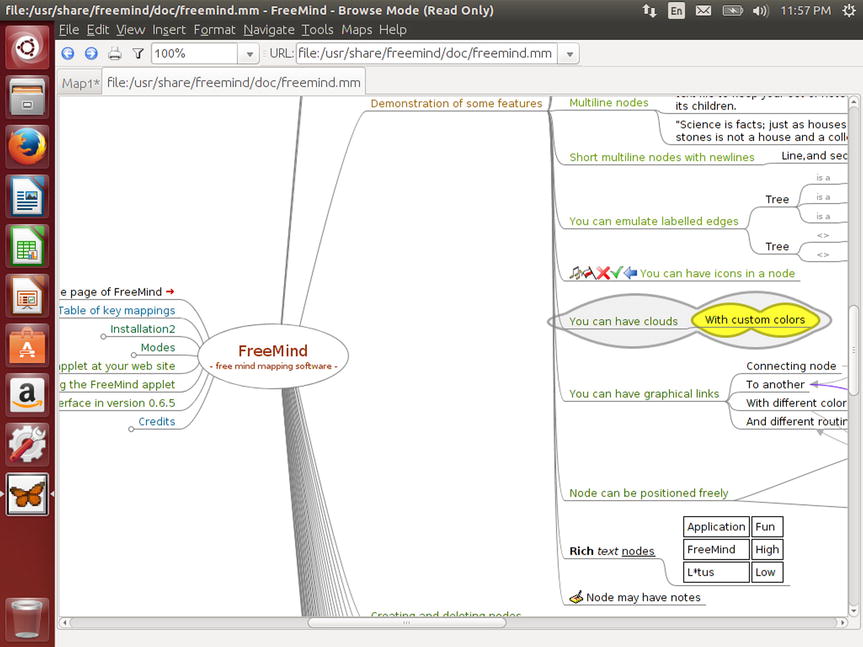Select the 'To another' node
This screenshot has width=863, height=647.
click(x=775, y=385)
